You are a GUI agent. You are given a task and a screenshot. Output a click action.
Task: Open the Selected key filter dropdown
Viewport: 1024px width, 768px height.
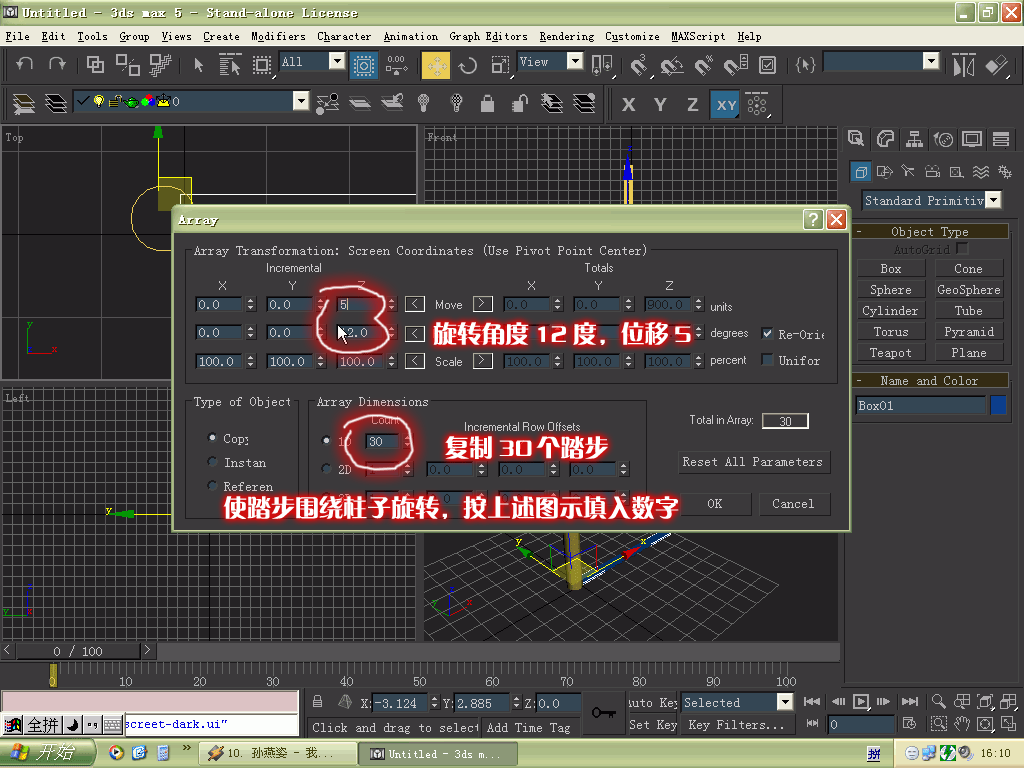pyautogui.click(x=785, y=702)
